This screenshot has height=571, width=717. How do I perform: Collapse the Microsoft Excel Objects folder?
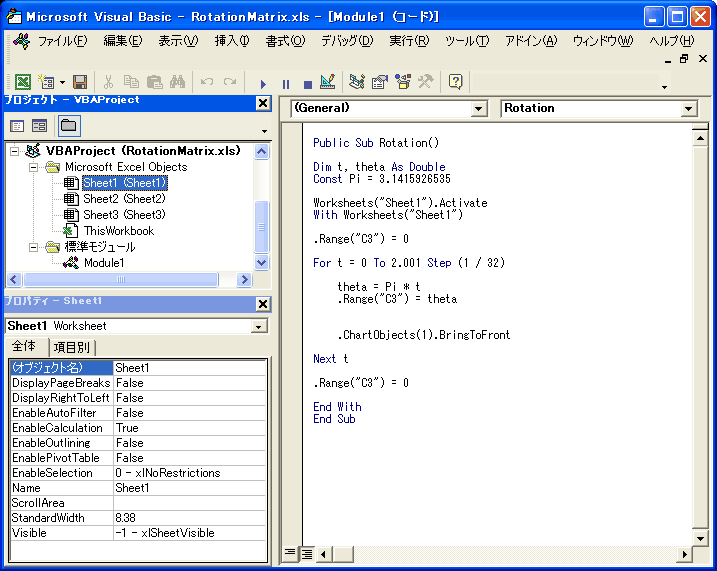pyautogui.click(x=33, y=167)
